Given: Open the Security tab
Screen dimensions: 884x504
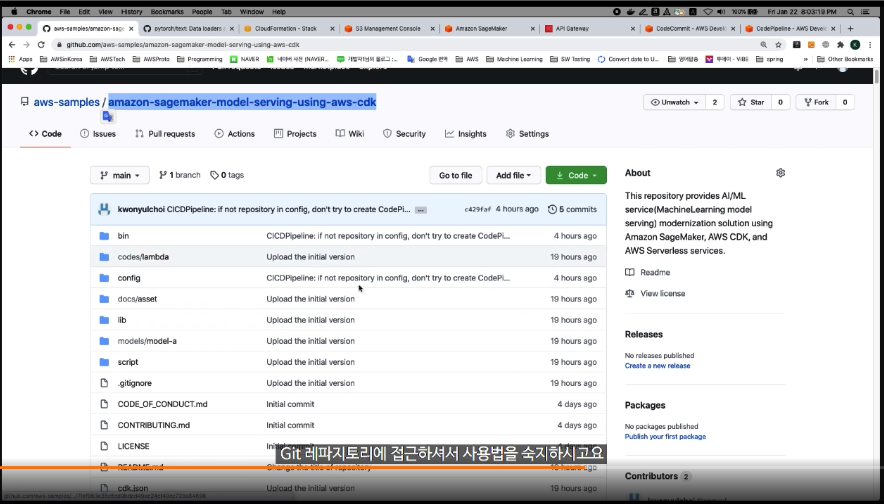Looking at the screenshot, I should click(404, 134).
